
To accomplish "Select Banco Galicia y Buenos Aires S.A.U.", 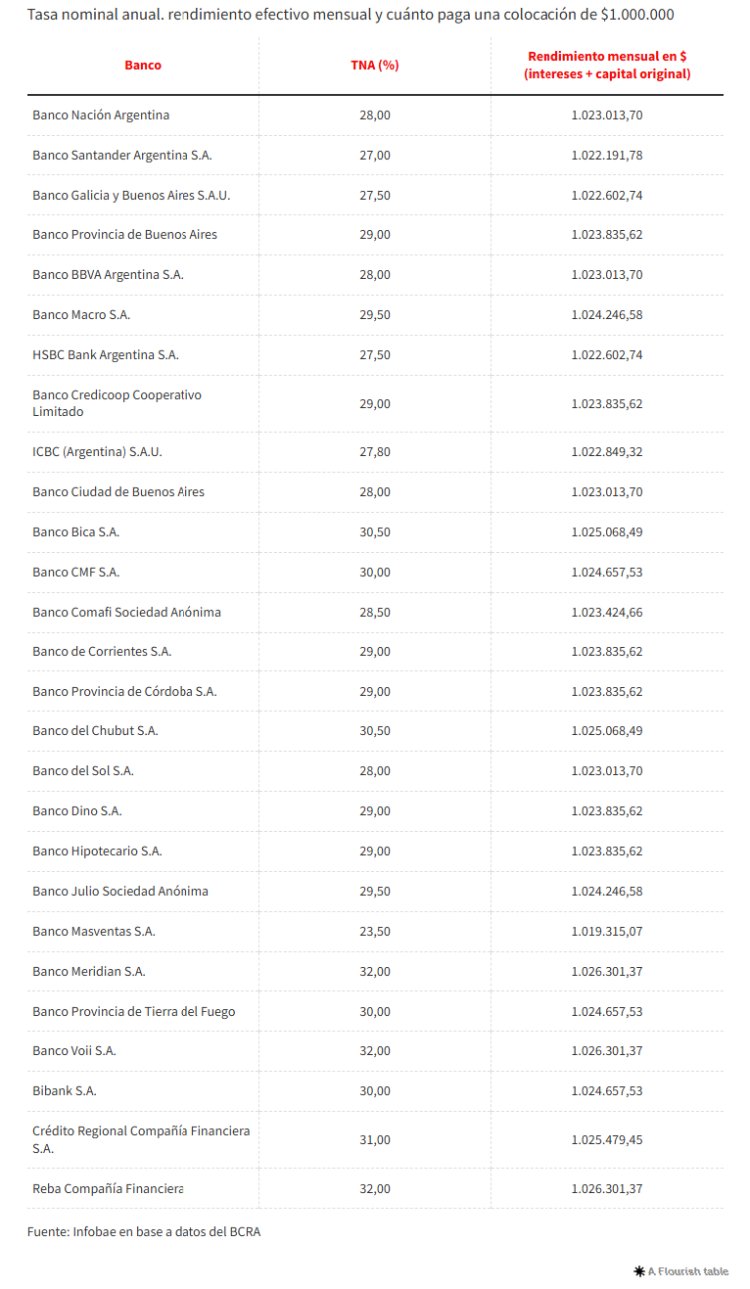I will 131,195.
